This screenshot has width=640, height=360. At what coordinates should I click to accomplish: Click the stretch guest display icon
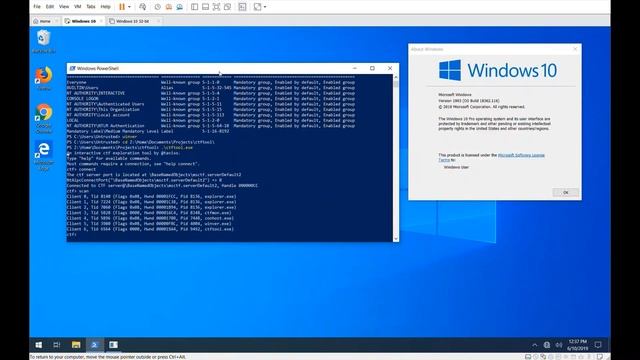point(257,7)
